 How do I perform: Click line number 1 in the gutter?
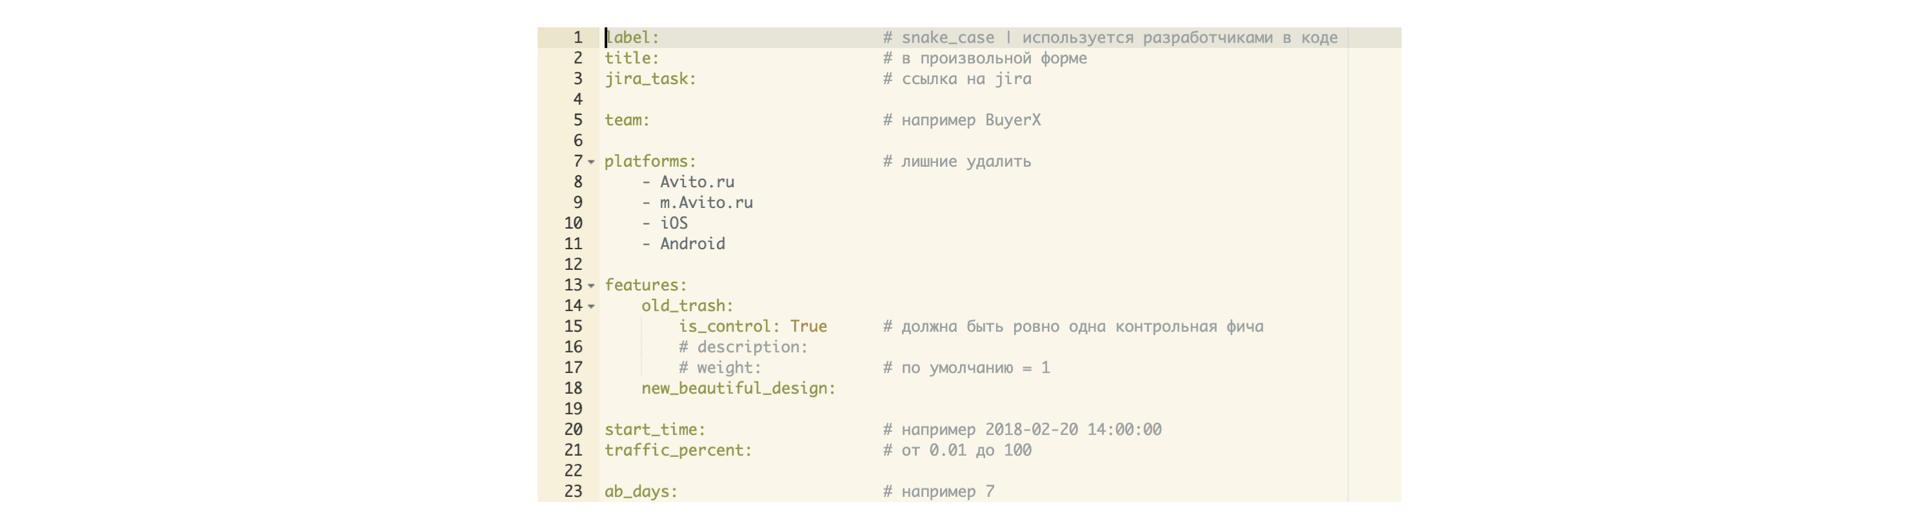tap(577, 38)
